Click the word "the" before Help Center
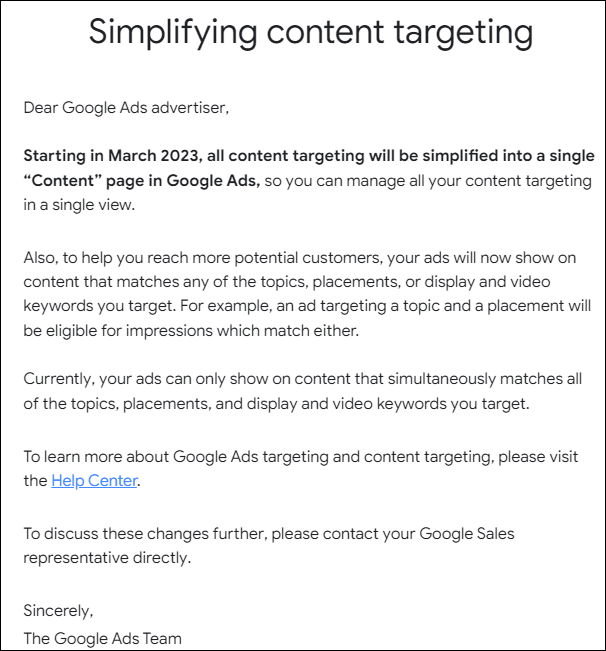The width and height of the screenshot is (606, 651). [x=36, y=481]
